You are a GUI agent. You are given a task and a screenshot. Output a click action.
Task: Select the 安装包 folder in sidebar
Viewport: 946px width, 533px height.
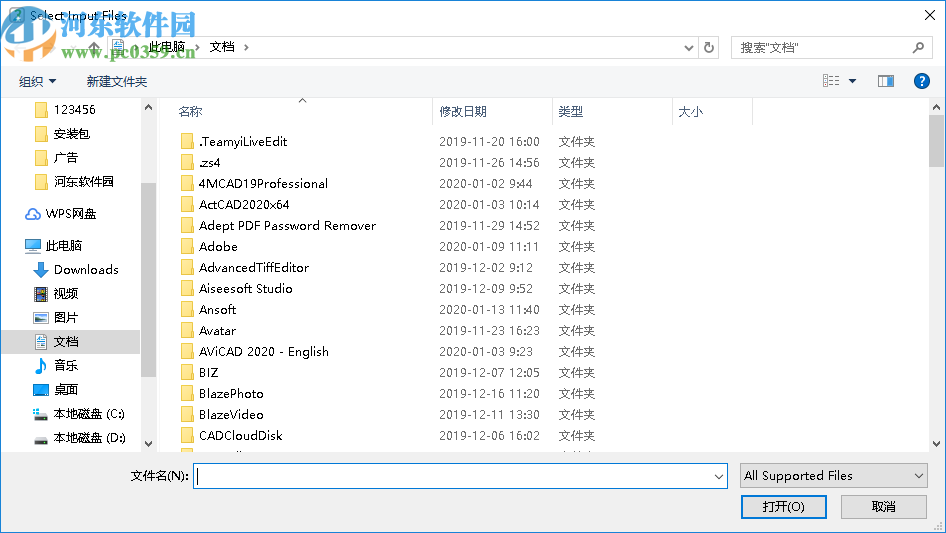point(62,133)
